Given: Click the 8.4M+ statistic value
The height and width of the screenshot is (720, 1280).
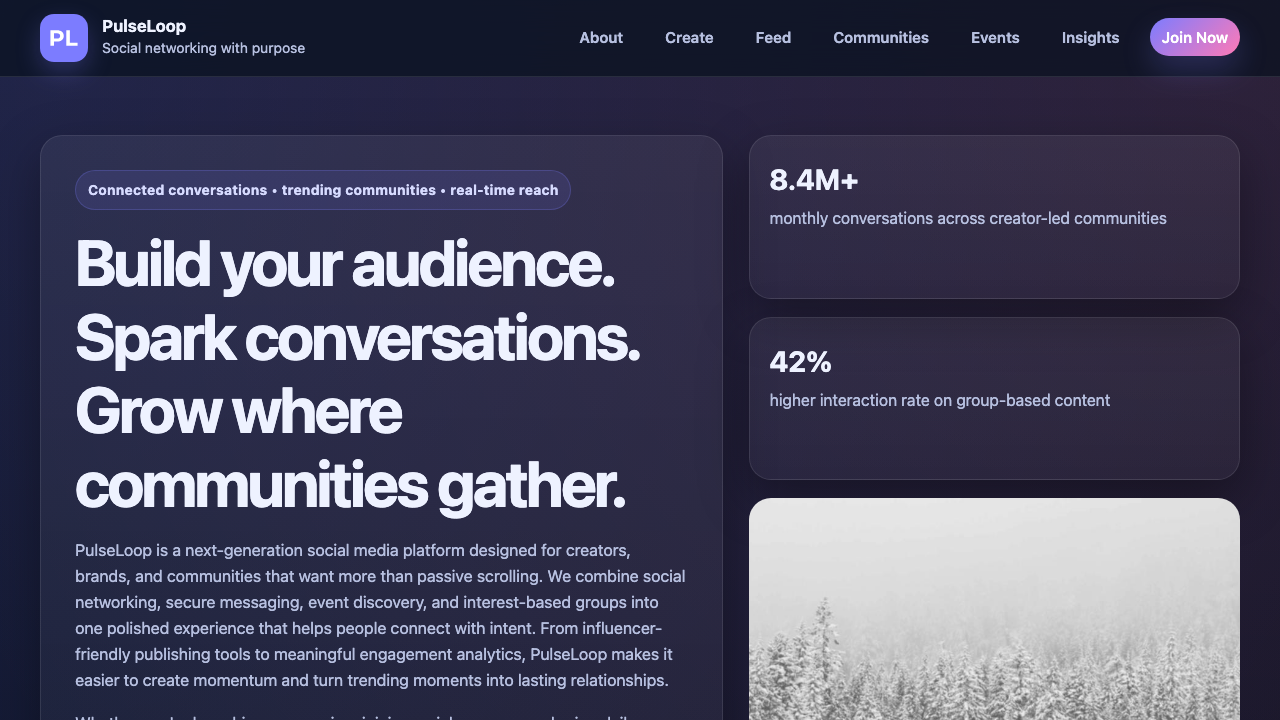Looking at the screenshot, I should [814, 180].
